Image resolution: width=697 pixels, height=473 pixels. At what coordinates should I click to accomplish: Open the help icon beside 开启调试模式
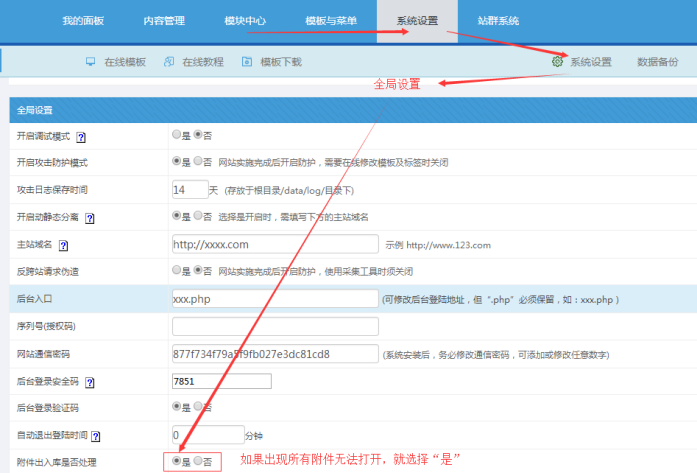80,135
